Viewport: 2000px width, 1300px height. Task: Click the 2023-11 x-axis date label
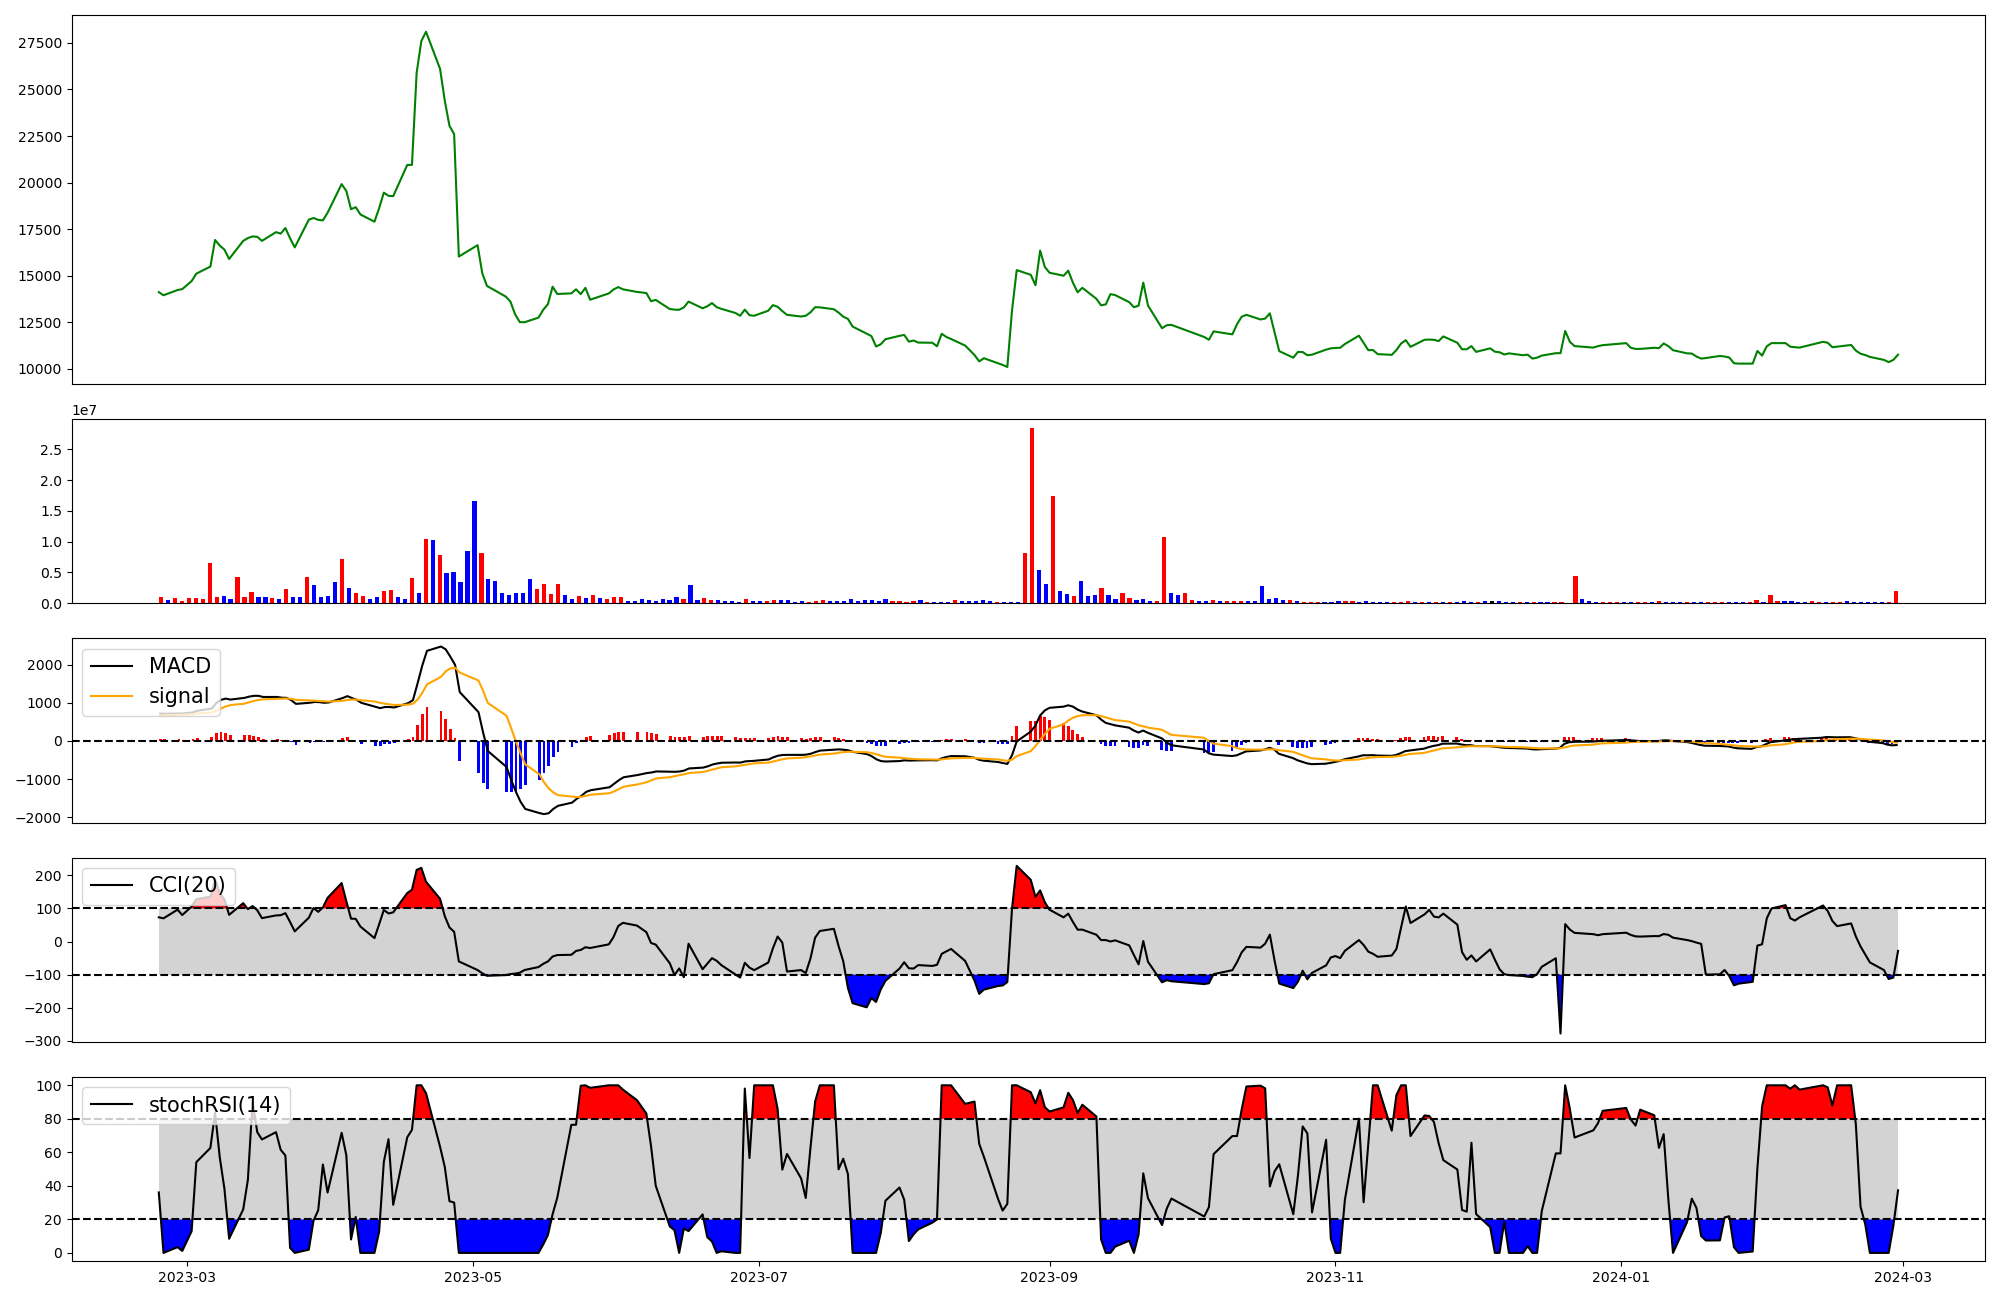point(1336,1277)
